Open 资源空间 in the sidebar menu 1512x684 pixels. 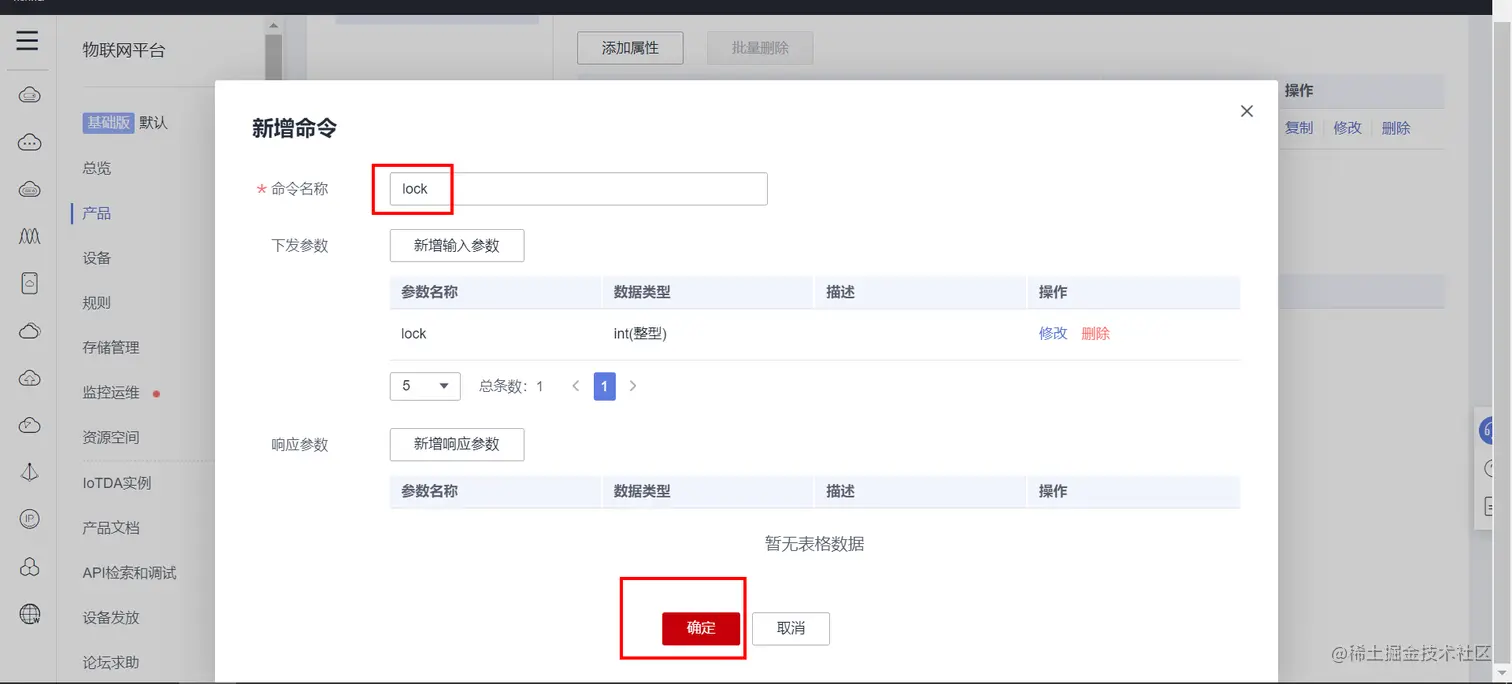click(111, 438)
